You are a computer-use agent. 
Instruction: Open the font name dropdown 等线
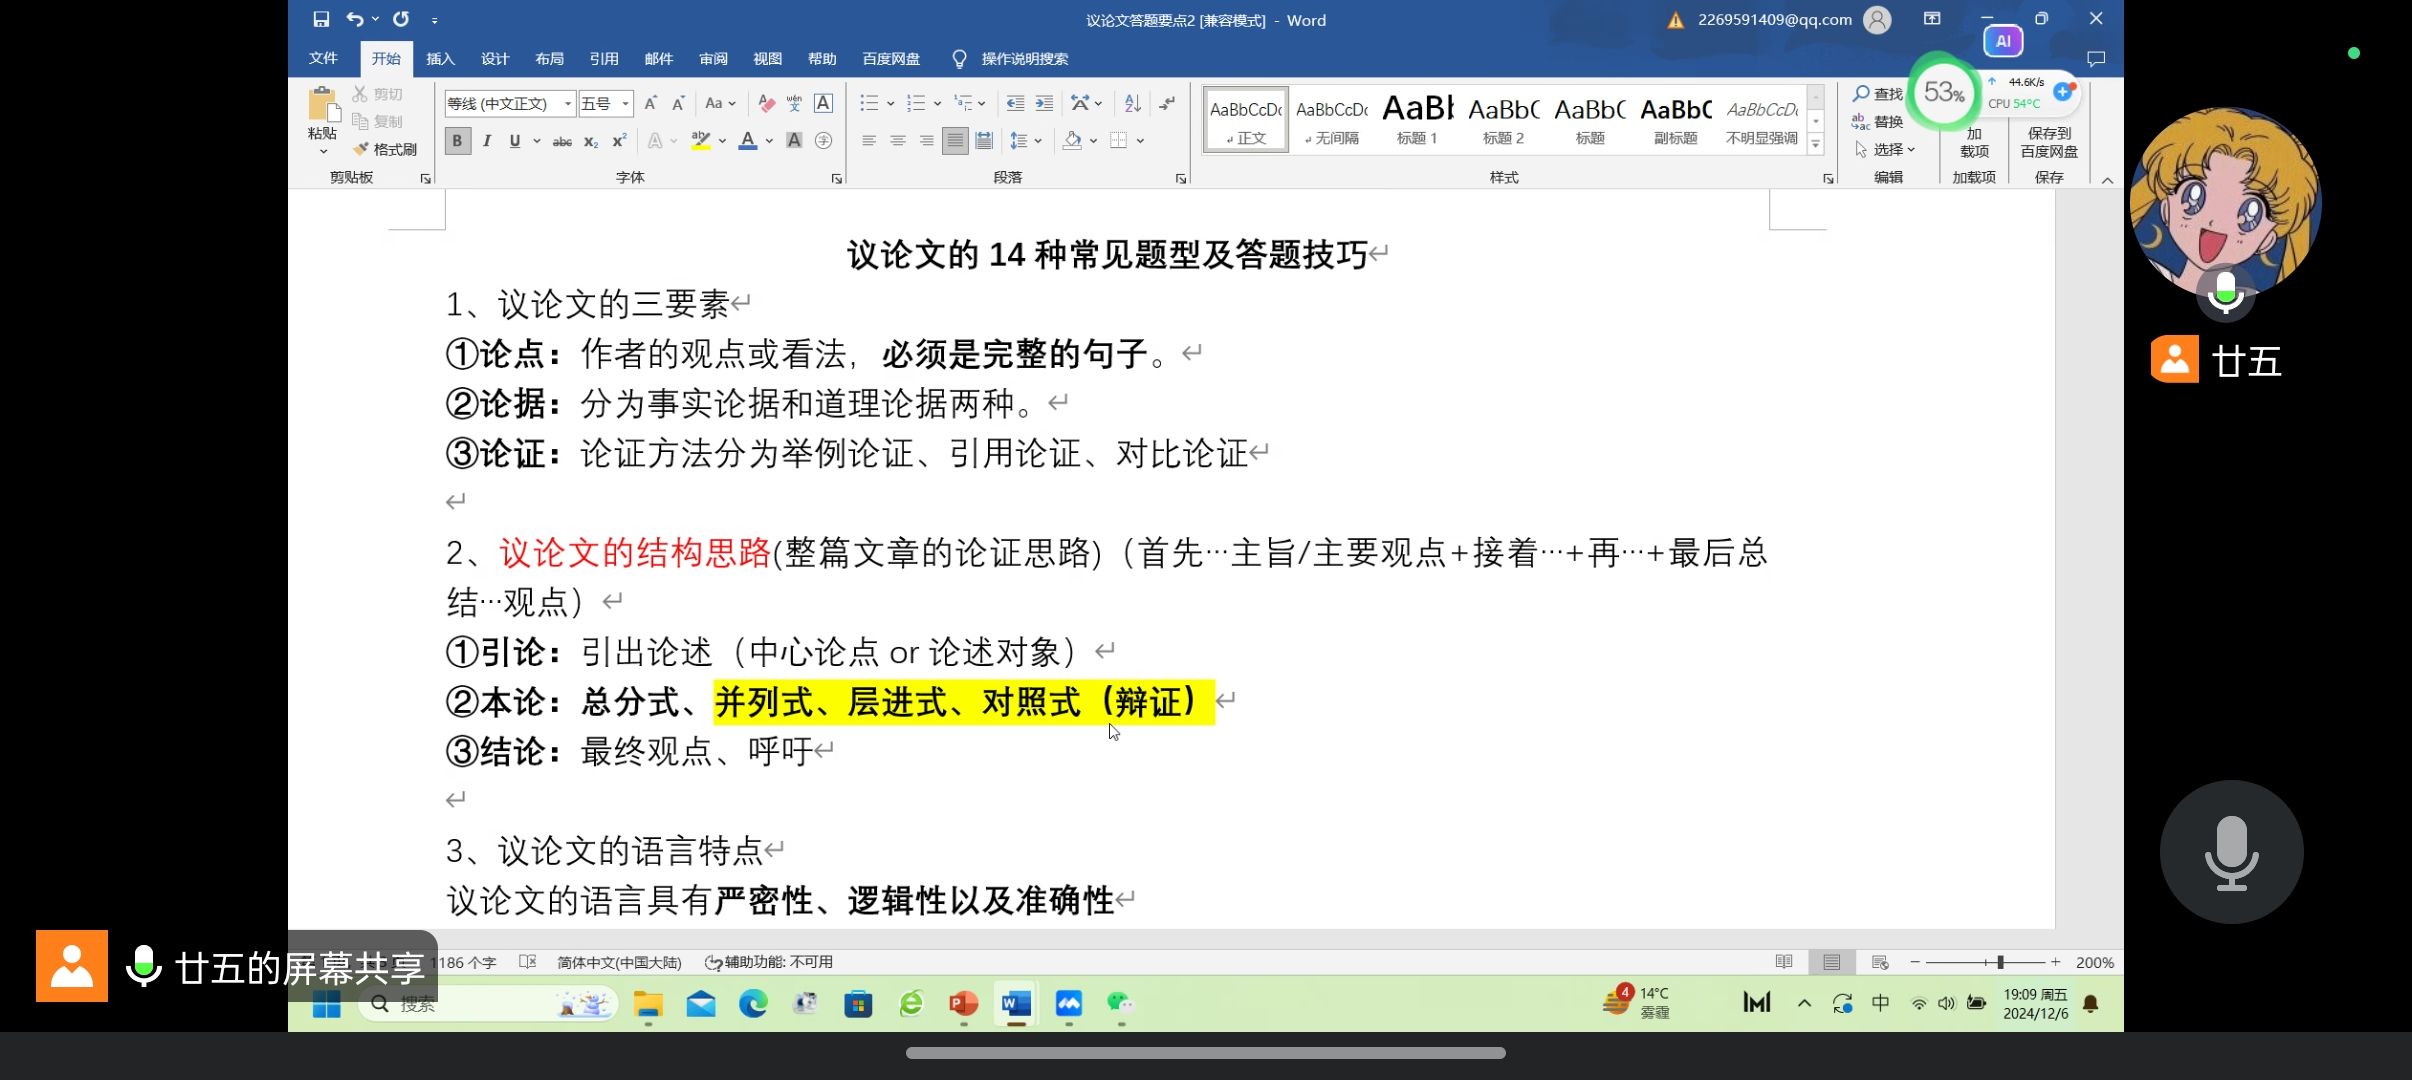pos(568,103)
